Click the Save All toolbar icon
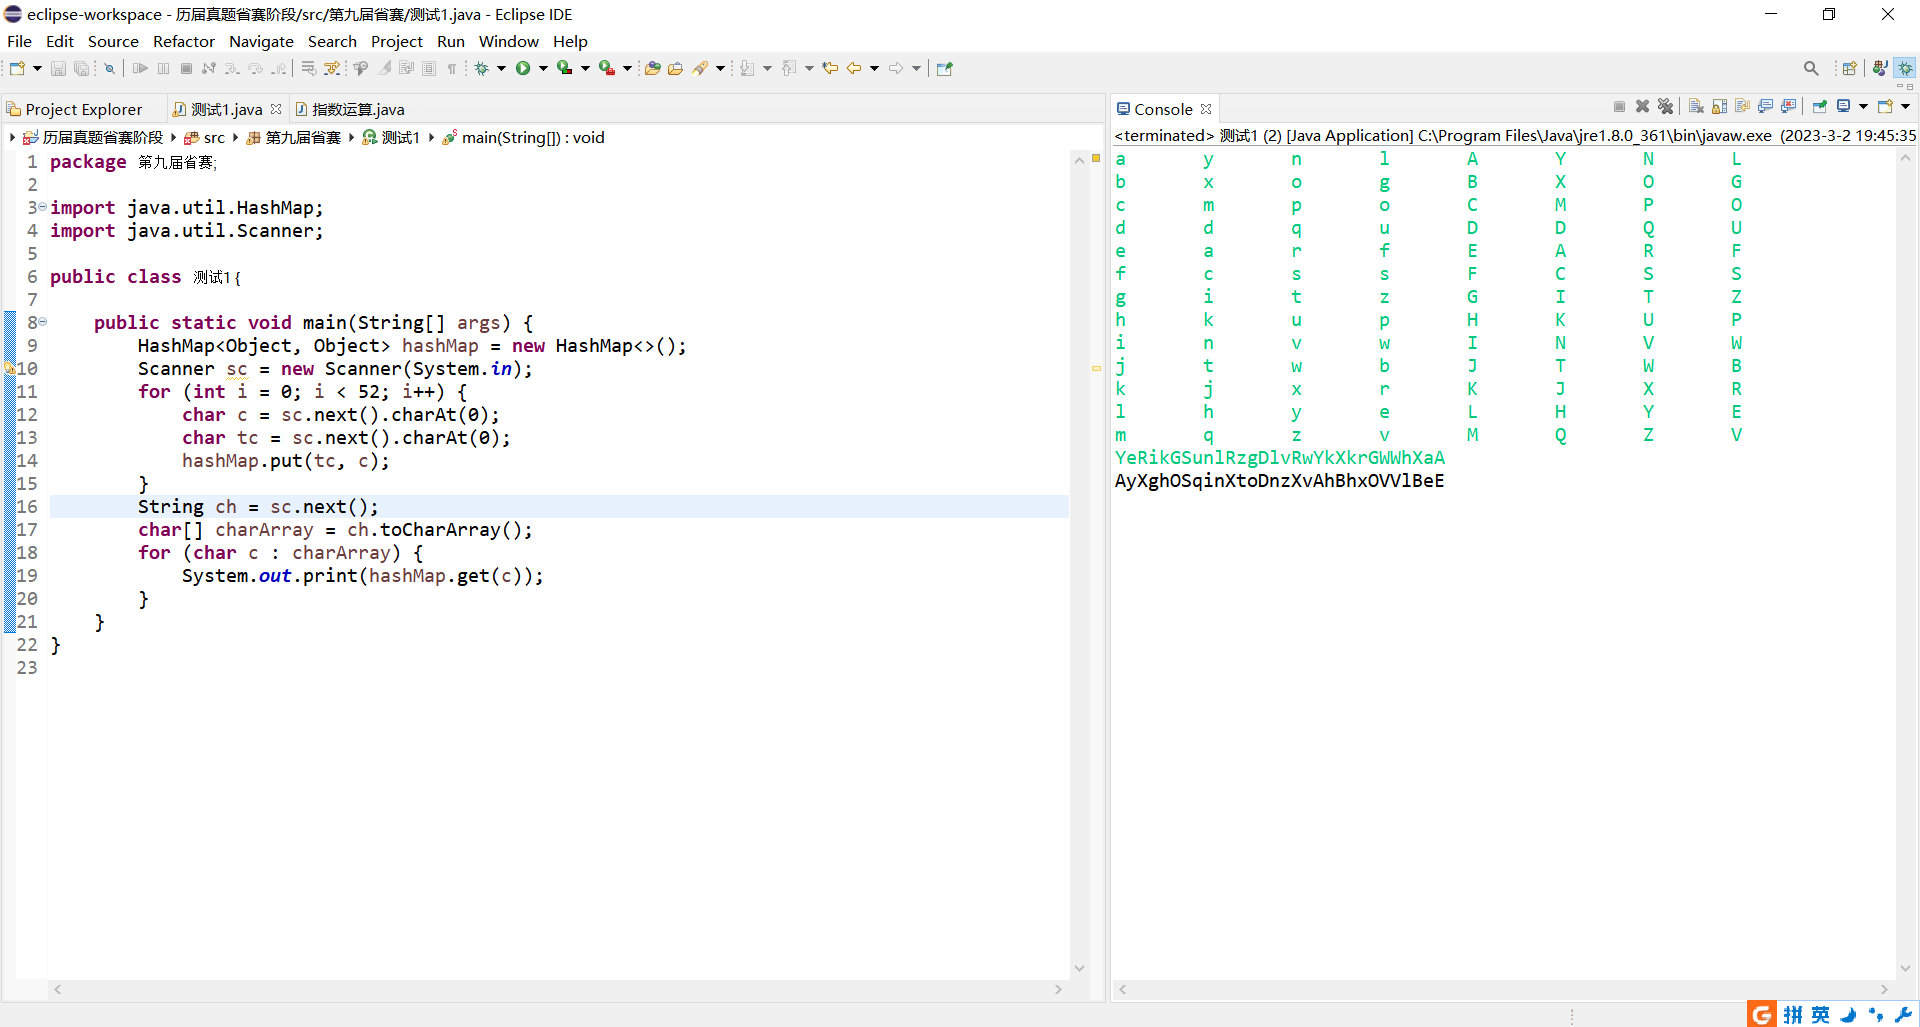Screen dimensions: 1920x1027 point(81,68)
